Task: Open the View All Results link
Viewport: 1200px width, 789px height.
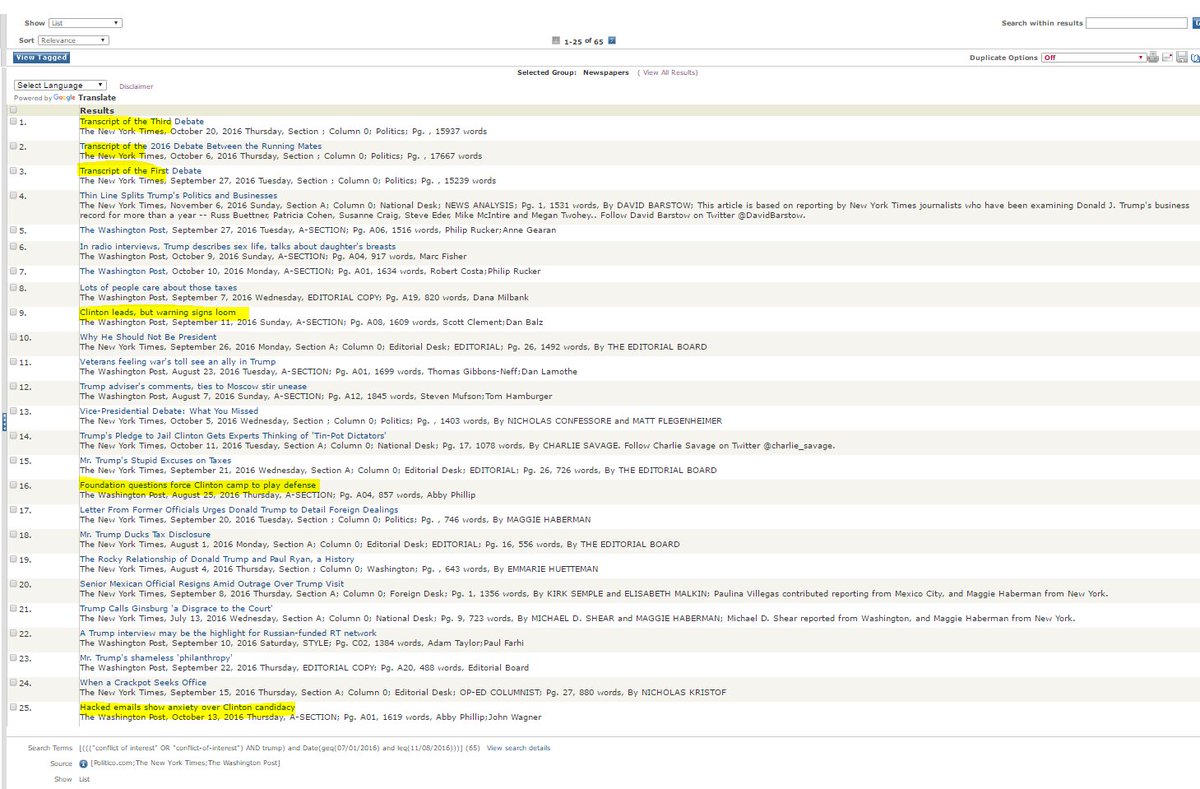Action: pos(670,72)
